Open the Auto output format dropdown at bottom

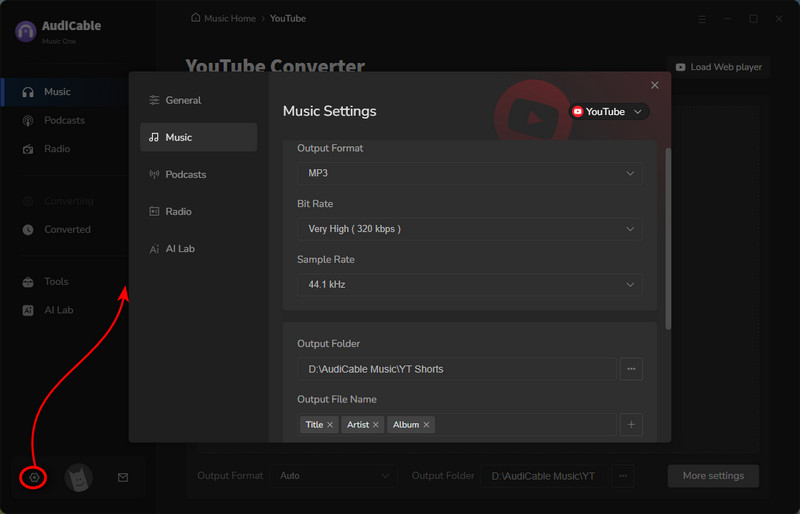coord(334,476)
